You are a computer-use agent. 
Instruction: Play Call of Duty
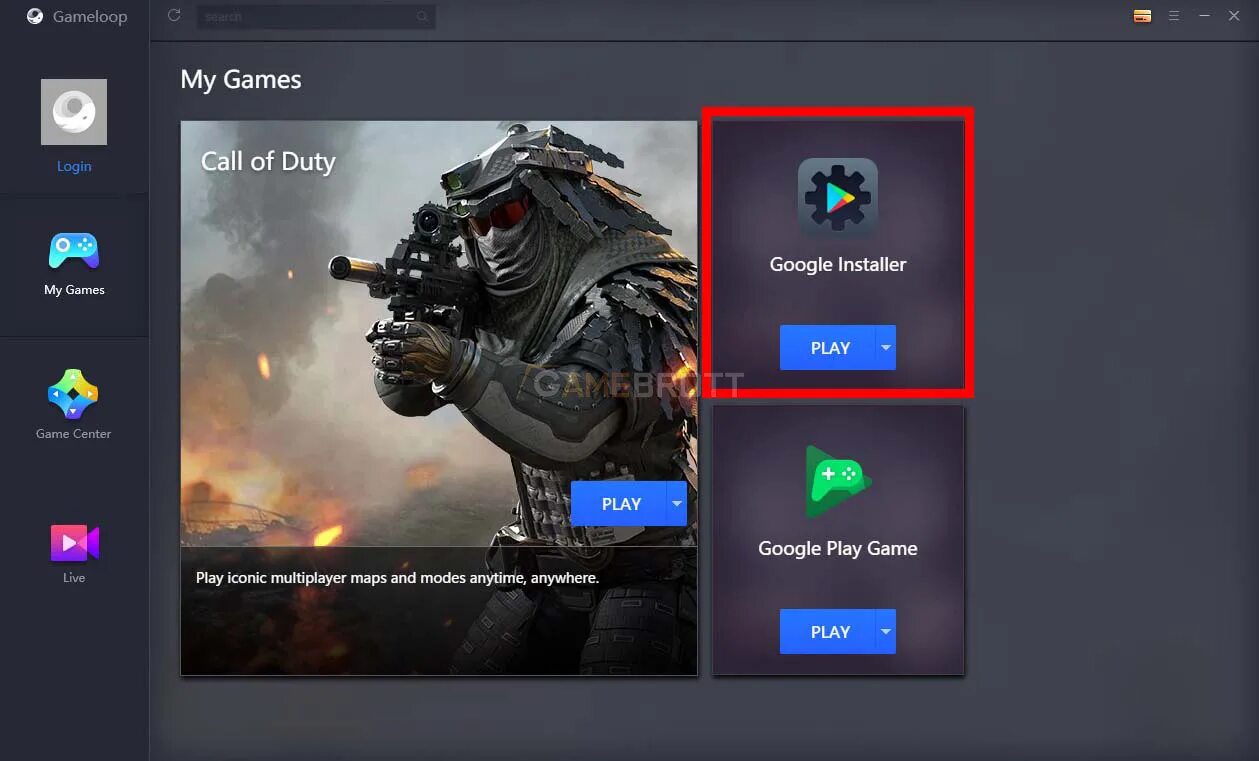point(620,504)
